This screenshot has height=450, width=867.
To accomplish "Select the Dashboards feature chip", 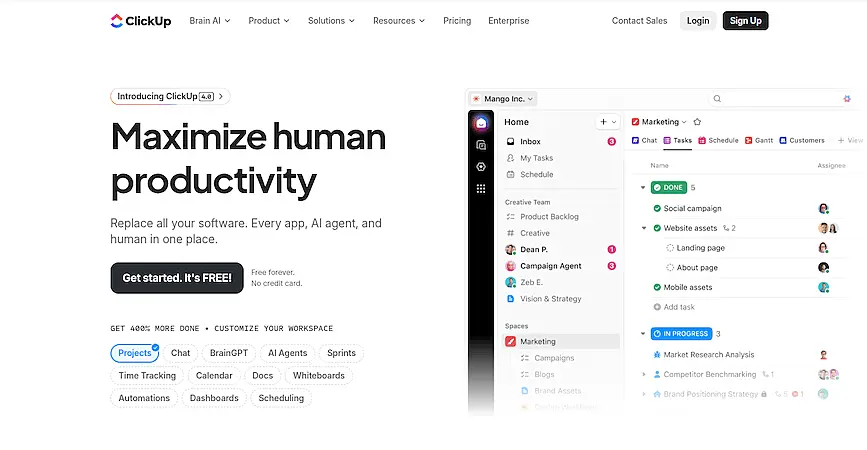I will [x=214, y=398].
